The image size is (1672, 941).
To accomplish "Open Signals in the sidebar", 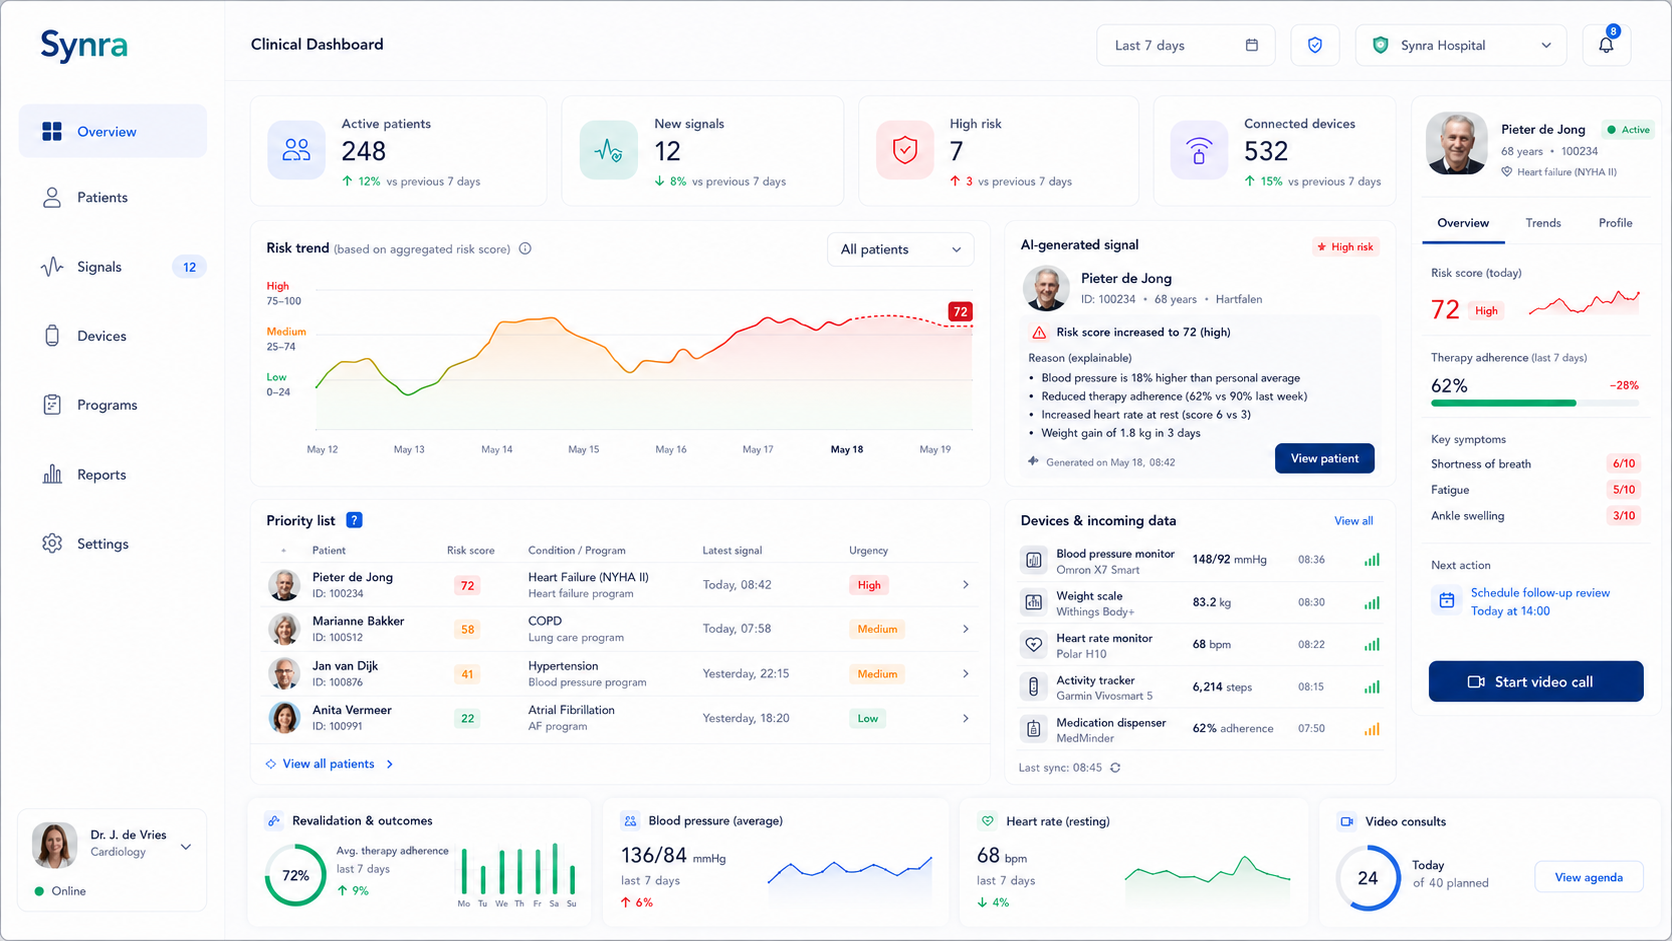I will [x=113, y=267].
